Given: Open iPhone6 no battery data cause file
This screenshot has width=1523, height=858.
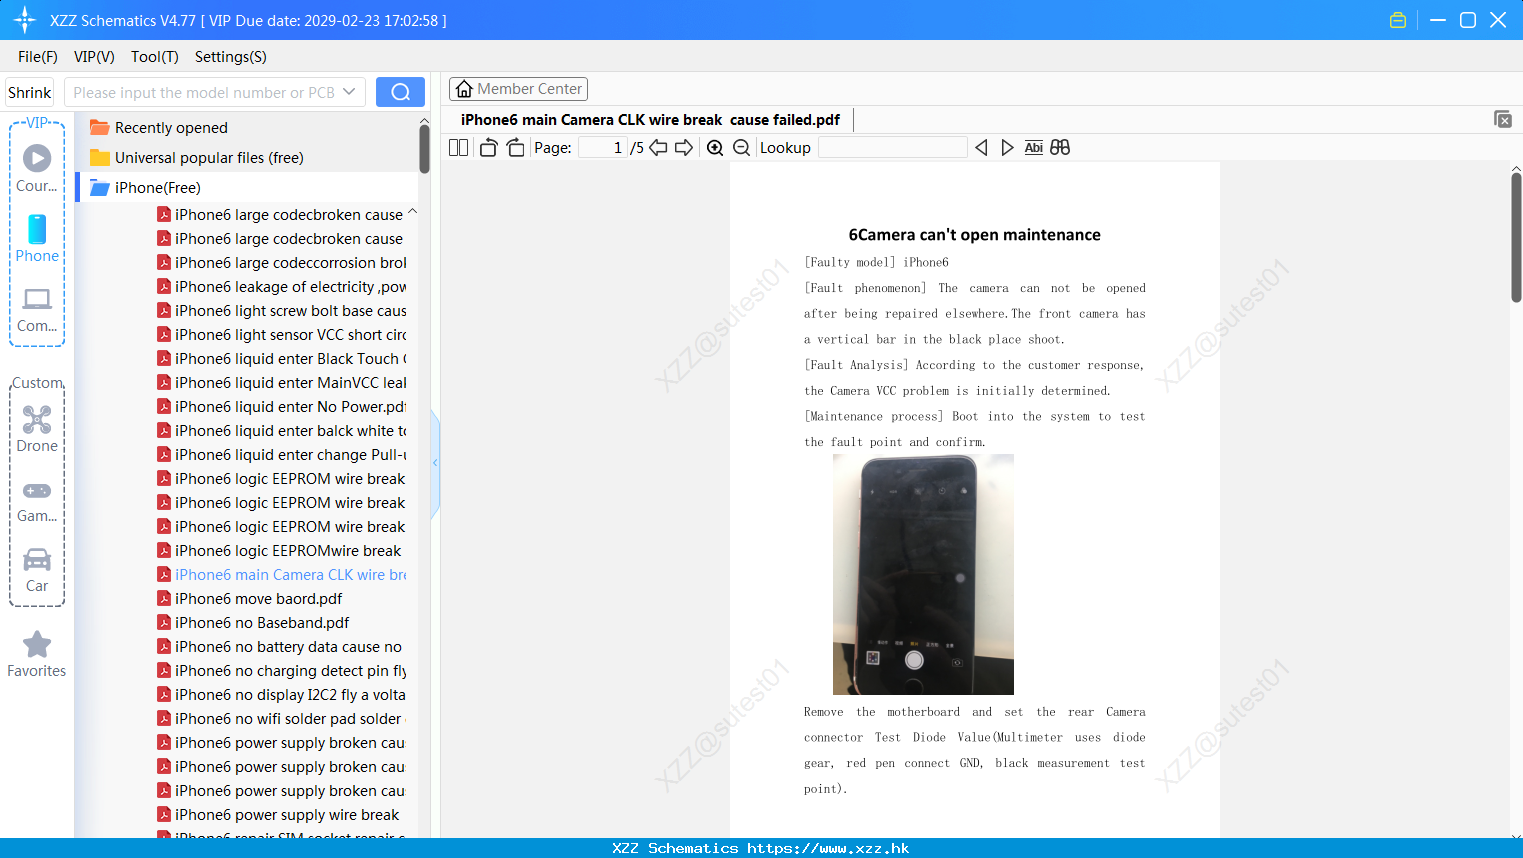Looking at the screenshot, I should [x=280, y=647].
